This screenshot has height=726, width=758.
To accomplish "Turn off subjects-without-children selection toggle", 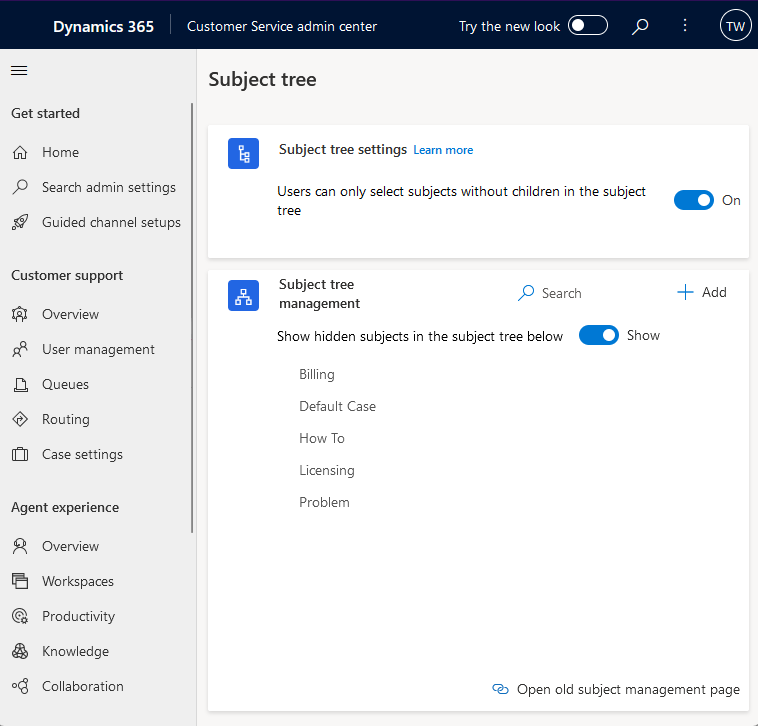I will (694, 200).
